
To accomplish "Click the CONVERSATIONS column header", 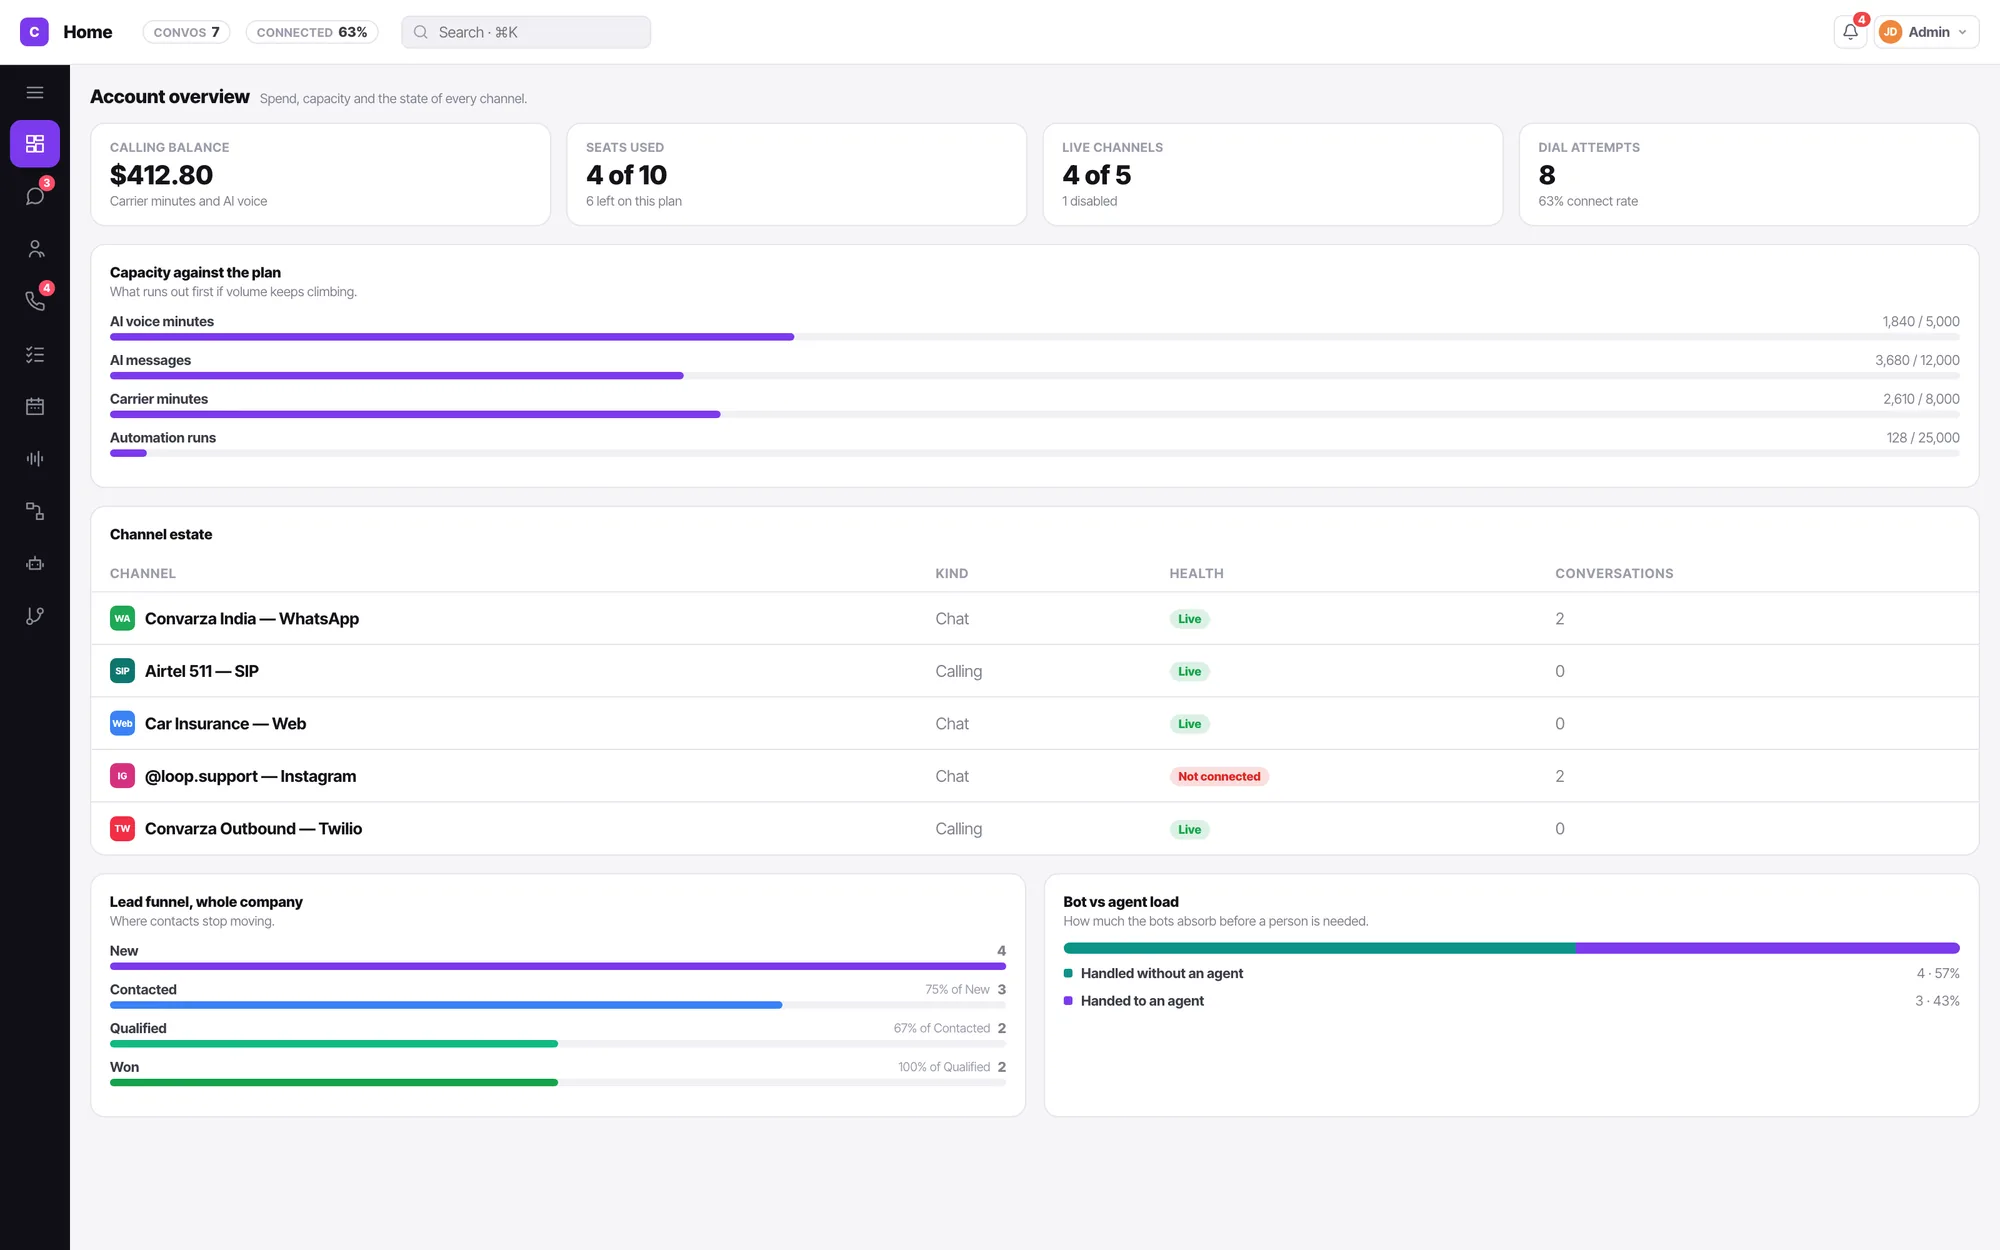I will [1614, 573].
